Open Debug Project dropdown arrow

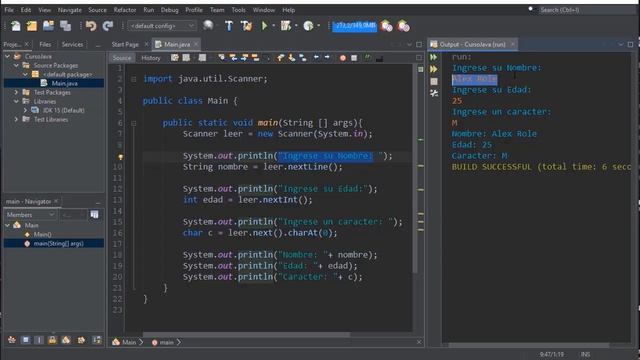point(296,26)
